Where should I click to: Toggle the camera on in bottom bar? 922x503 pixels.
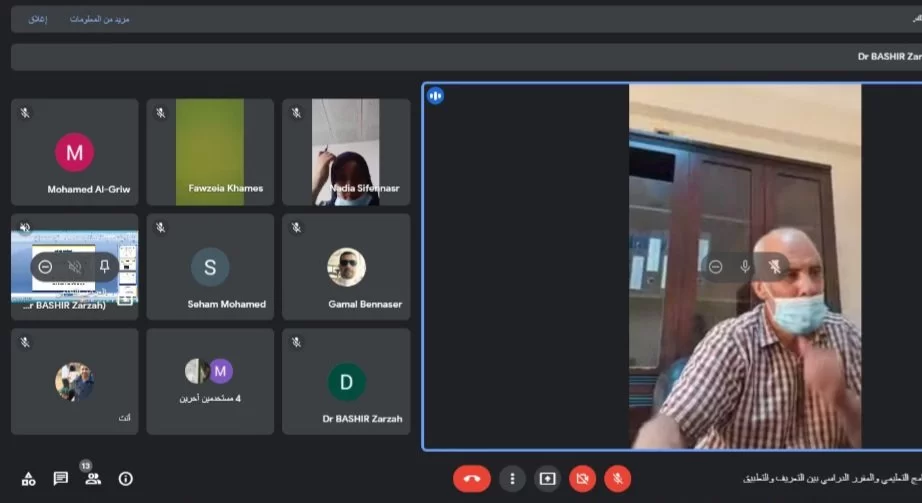582,479
